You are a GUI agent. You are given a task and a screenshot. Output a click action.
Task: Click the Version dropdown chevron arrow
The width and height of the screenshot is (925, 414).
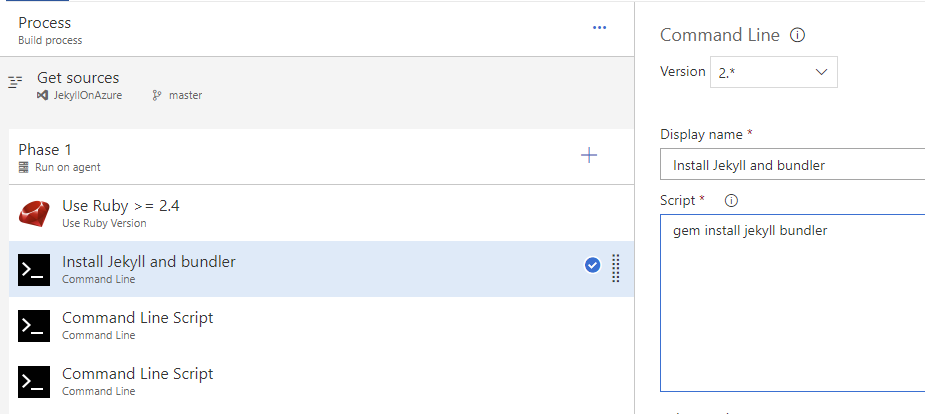tap(821, 72)
